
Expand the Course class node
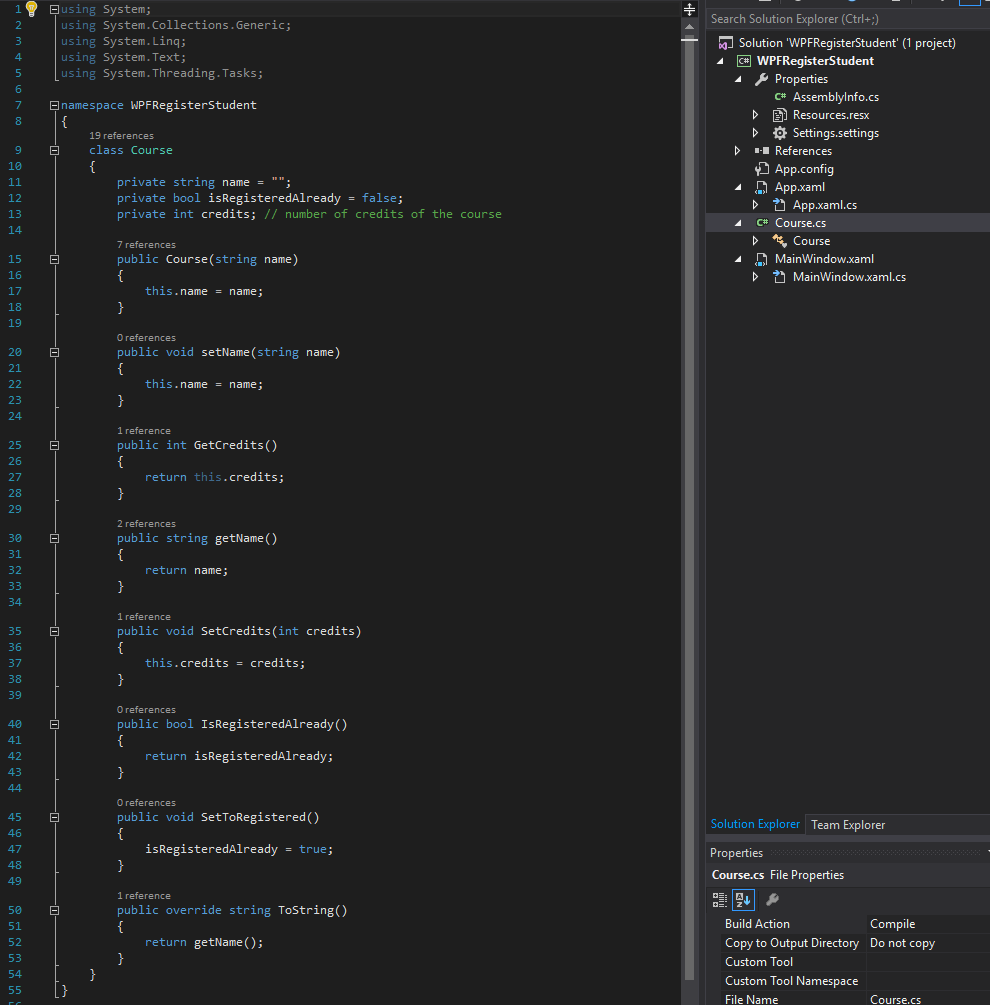pyautogui.click(x=755, y=241)
